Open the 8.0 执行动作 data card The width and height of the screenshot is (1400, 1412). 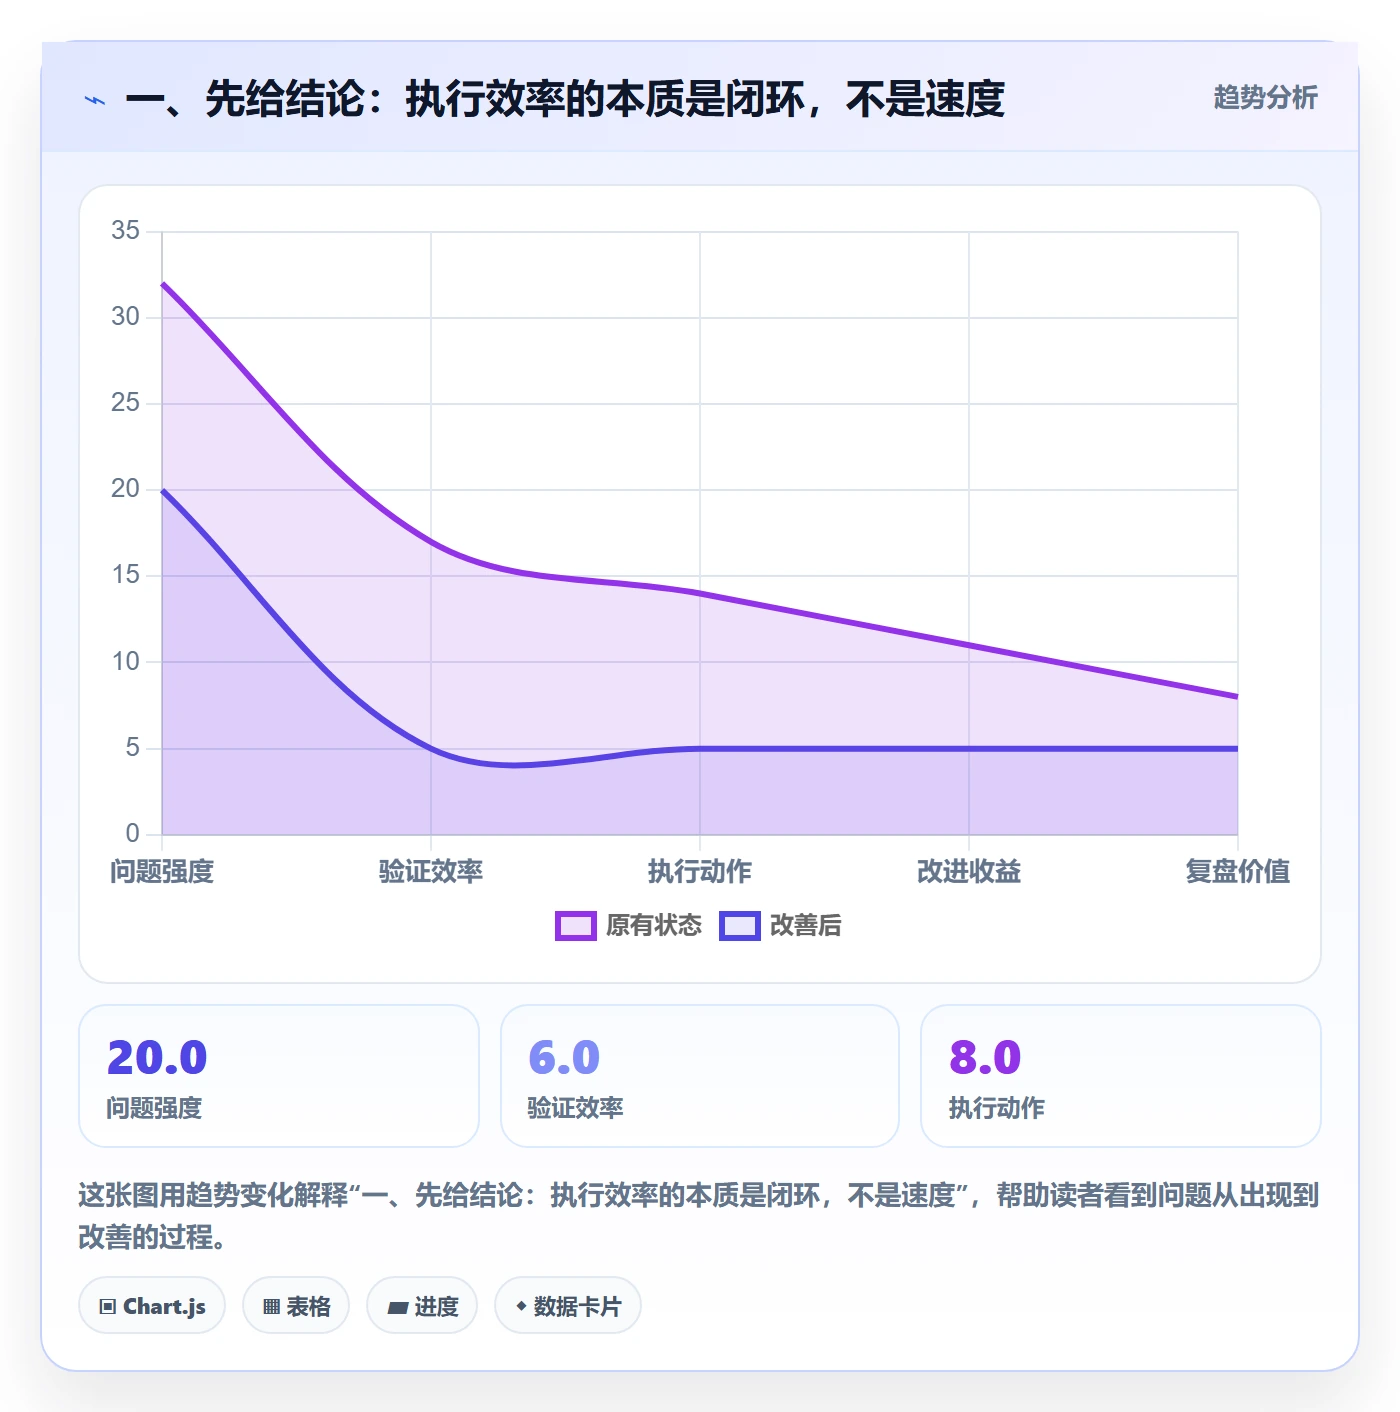coord(1121,1076)
